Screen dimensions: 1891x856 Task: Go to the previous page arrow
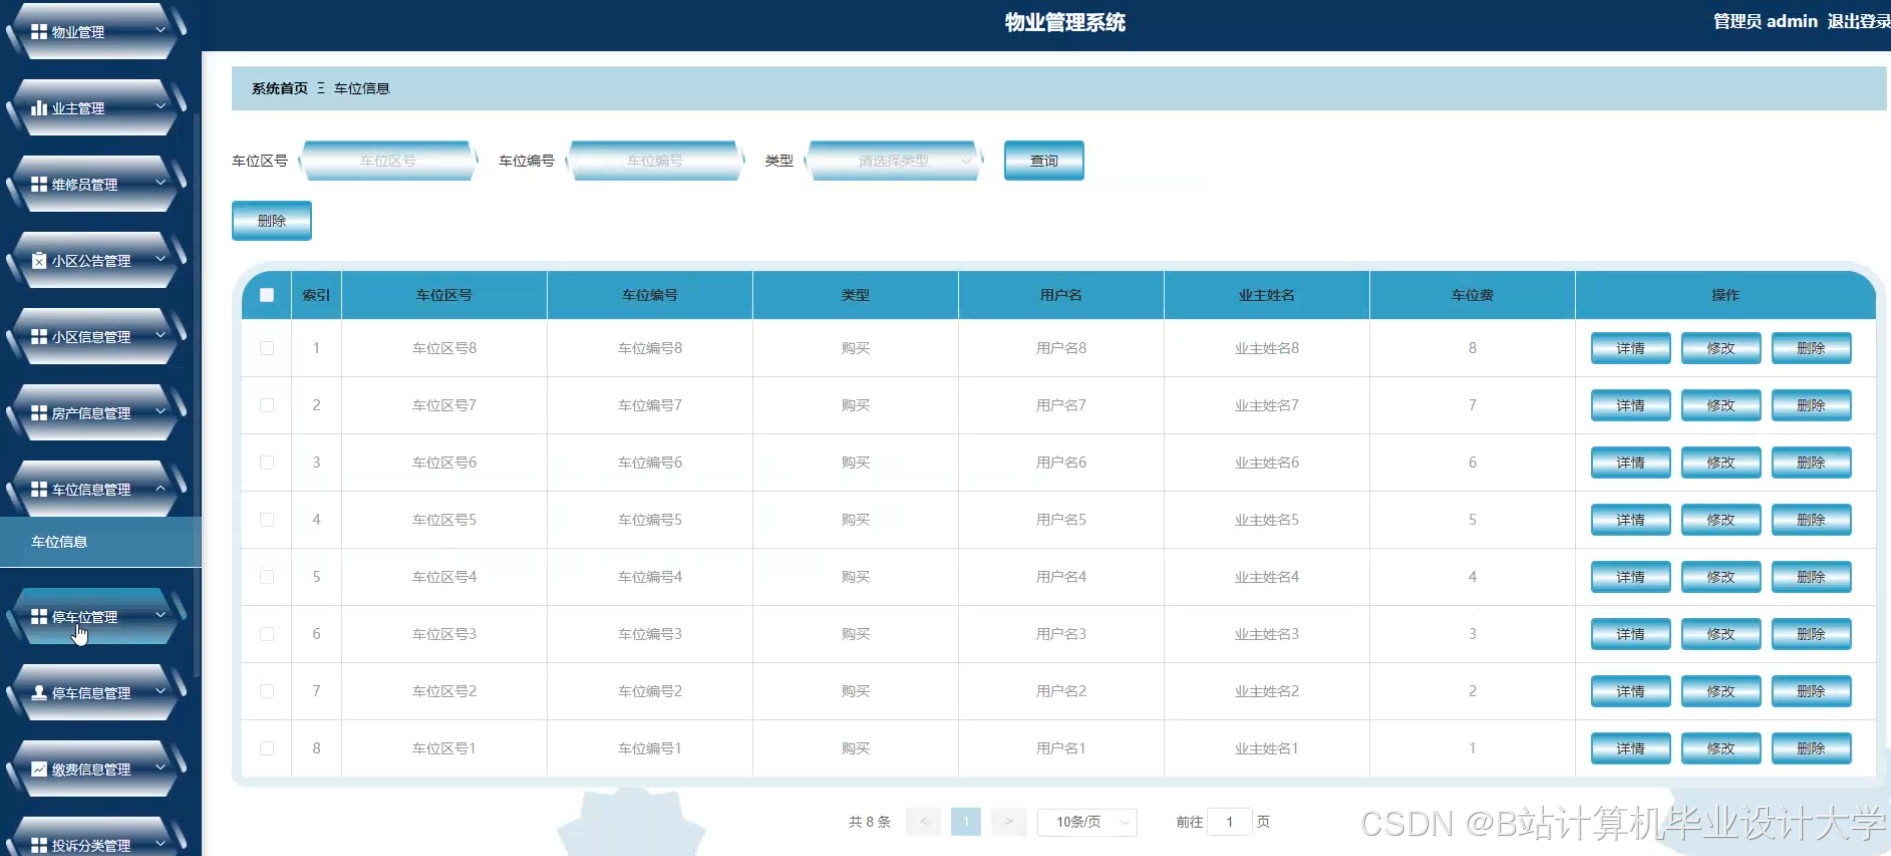coord(923,822)
